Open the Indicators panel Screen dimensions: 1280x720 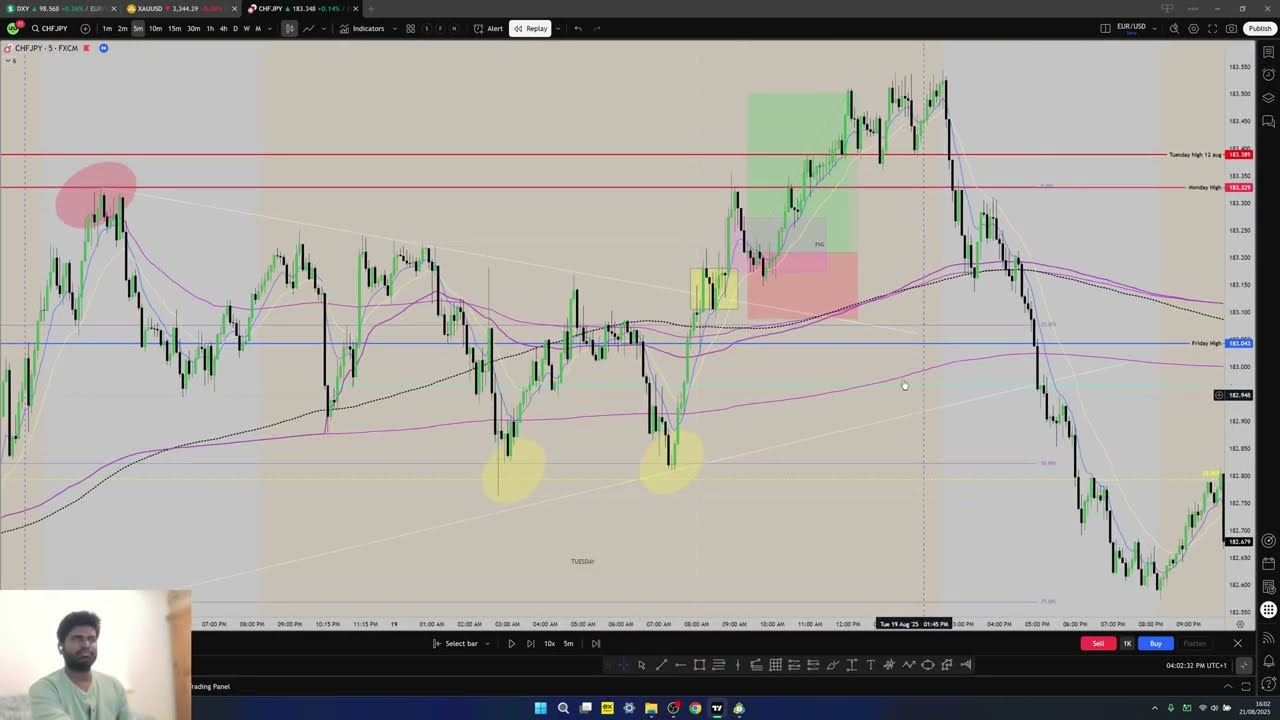pos(362,28)
